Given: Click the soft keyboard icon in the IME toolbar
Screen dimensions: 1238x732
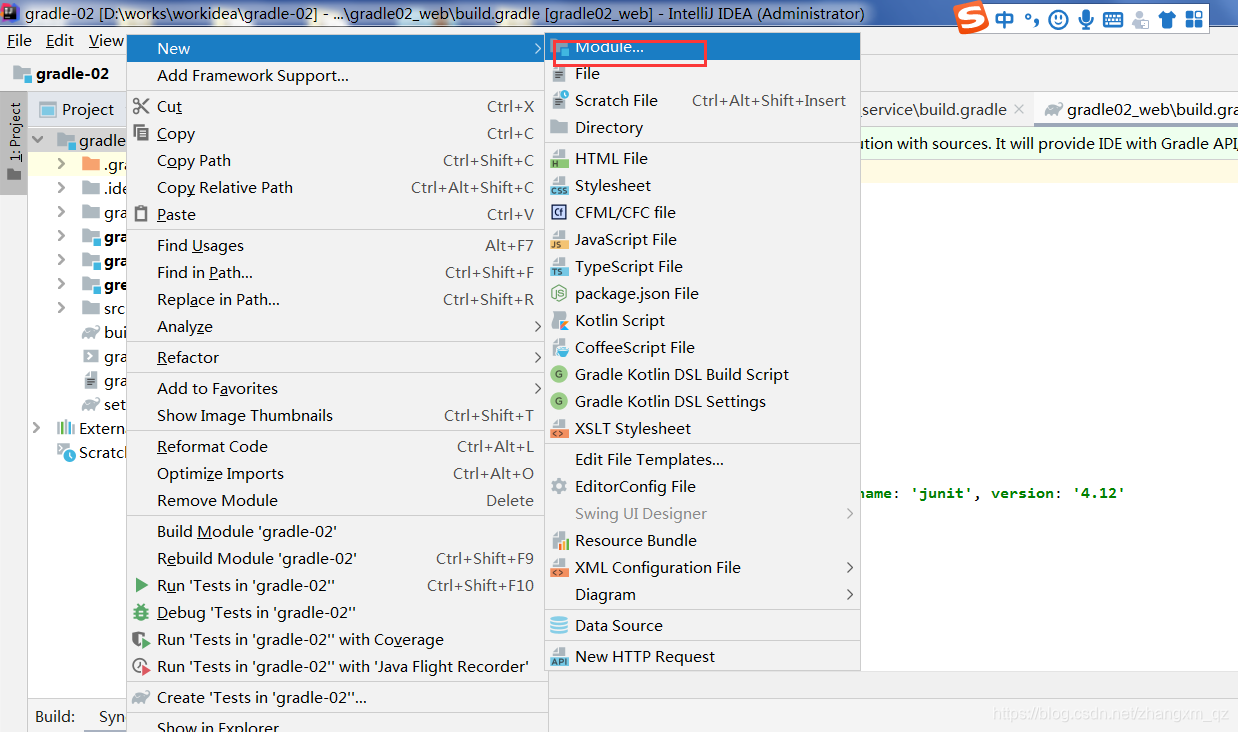Looking at the screenshot, I should point(1113,19).
